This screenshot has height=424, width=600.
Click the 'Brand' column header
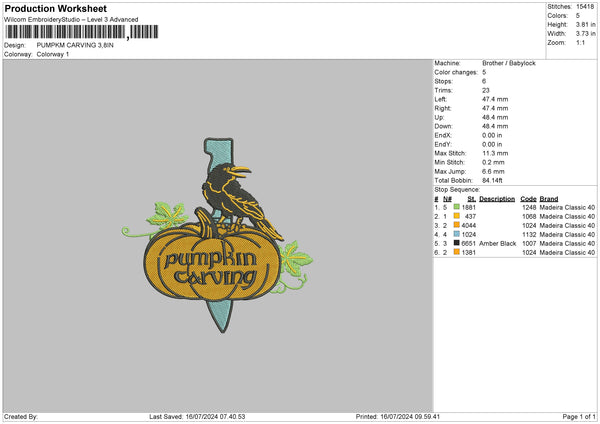(549, 199)
